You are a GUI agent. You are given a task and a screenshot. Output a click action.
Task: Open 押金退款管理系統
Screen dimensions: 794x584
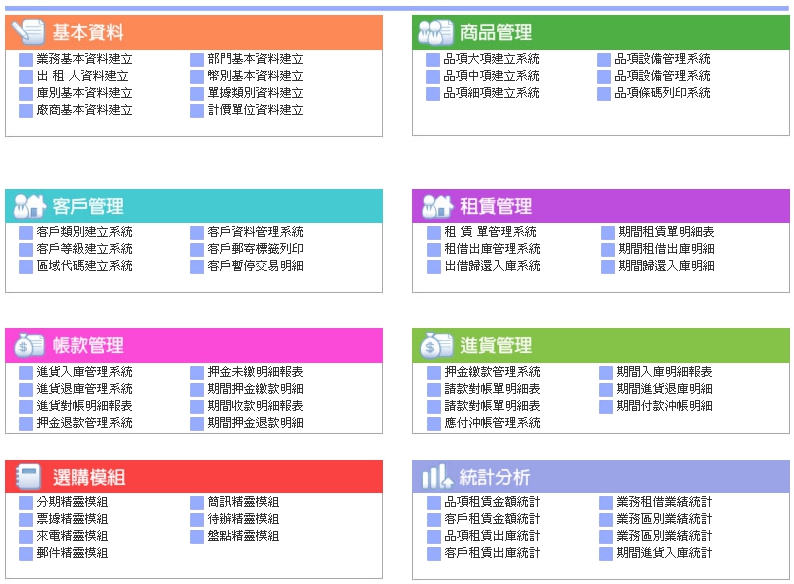pyautogui.click(x=84, y=423)
